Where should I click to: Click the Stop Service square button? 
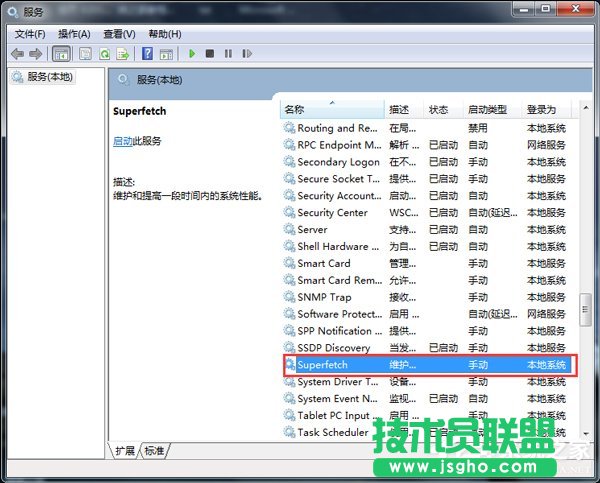pyautogui.click(x=210, y=54)
